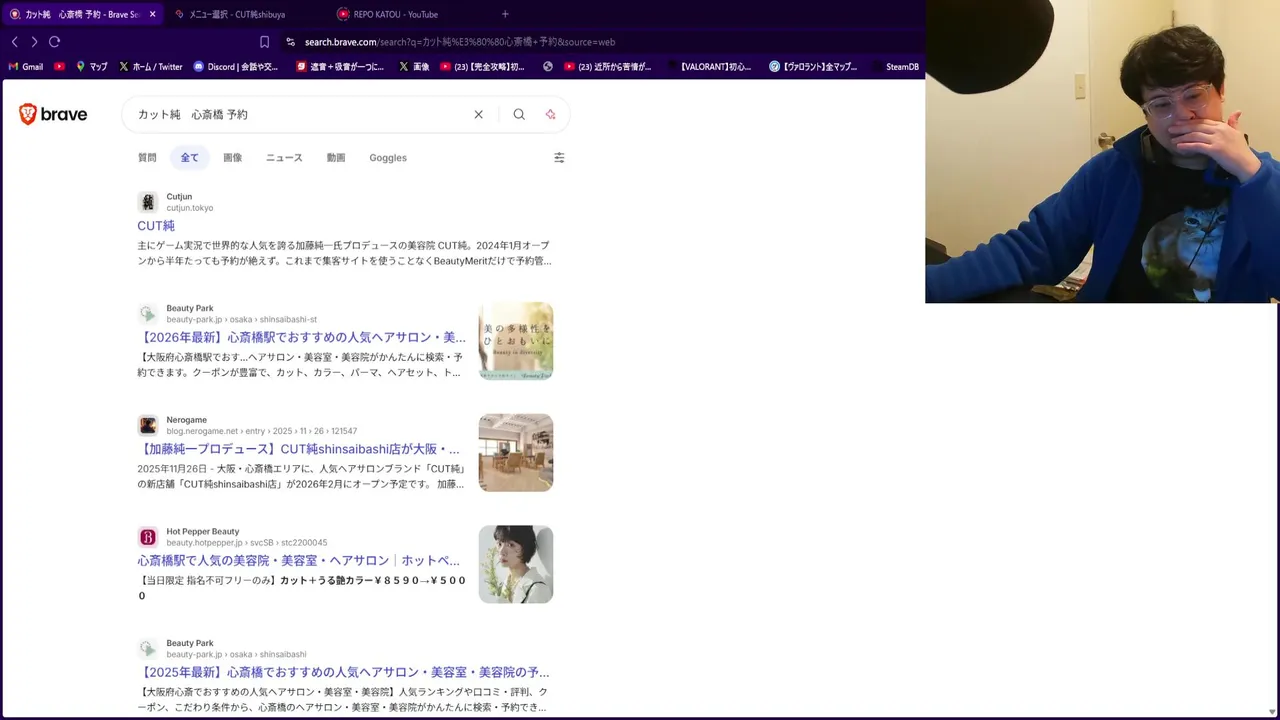The image size is (1280, 720).
Task: Open the Nerogame salon interior thumbnail
Action: coord(516,453)
